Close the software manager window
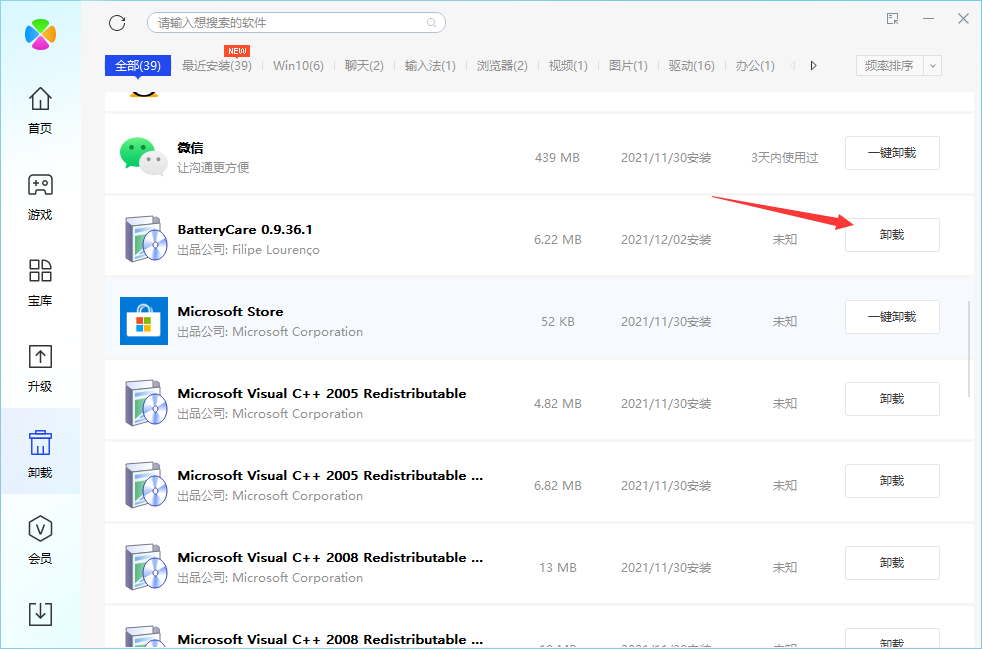Image resolution: width=982 pixels, height=649 pixels. pyautogui.click(x=963, y=19)
